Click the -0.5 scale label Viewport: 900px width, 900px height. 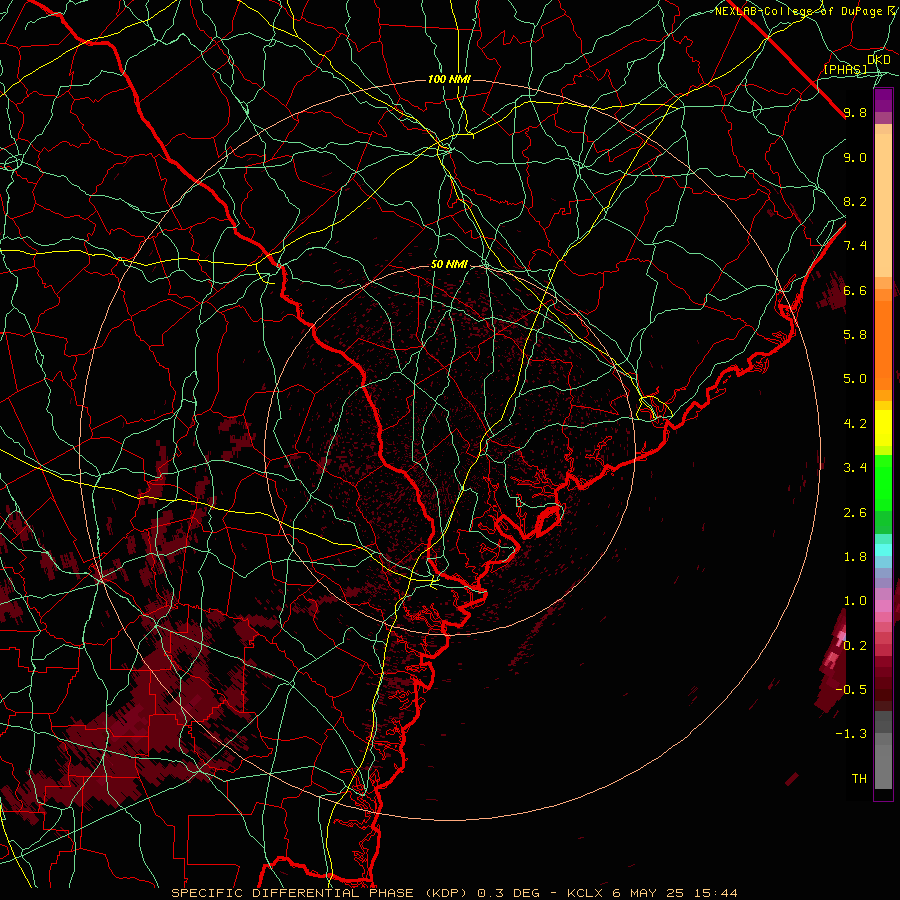click(x=851, y=690)
